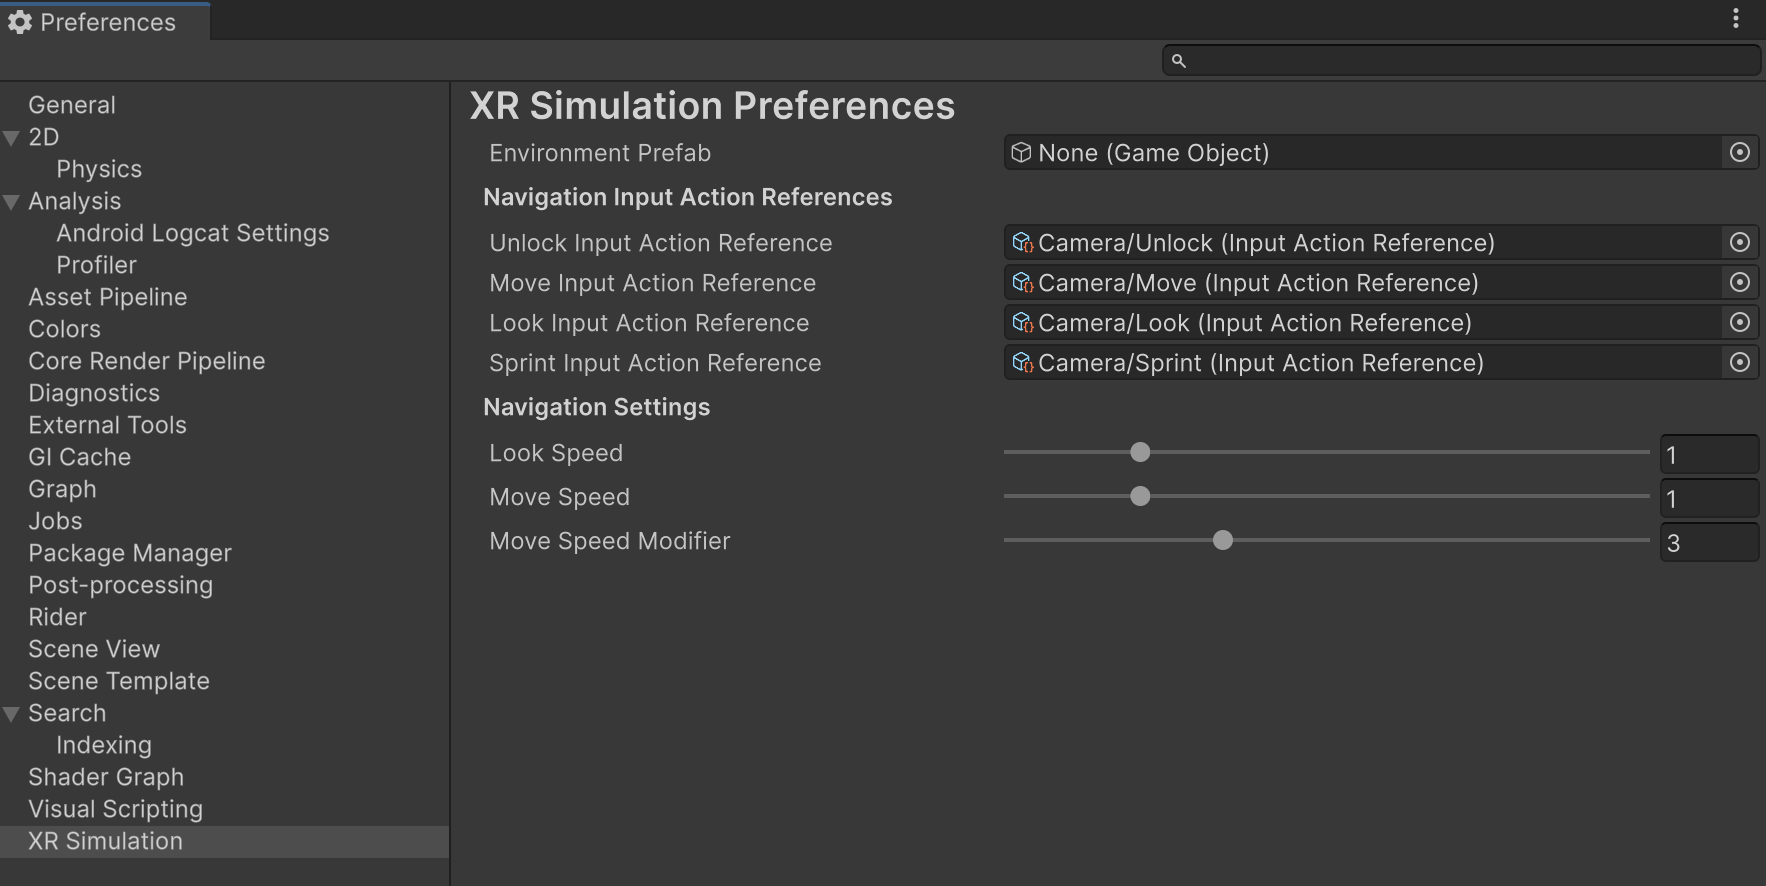Click the Camera/Unlock input action asset icon

point(1022,243)
